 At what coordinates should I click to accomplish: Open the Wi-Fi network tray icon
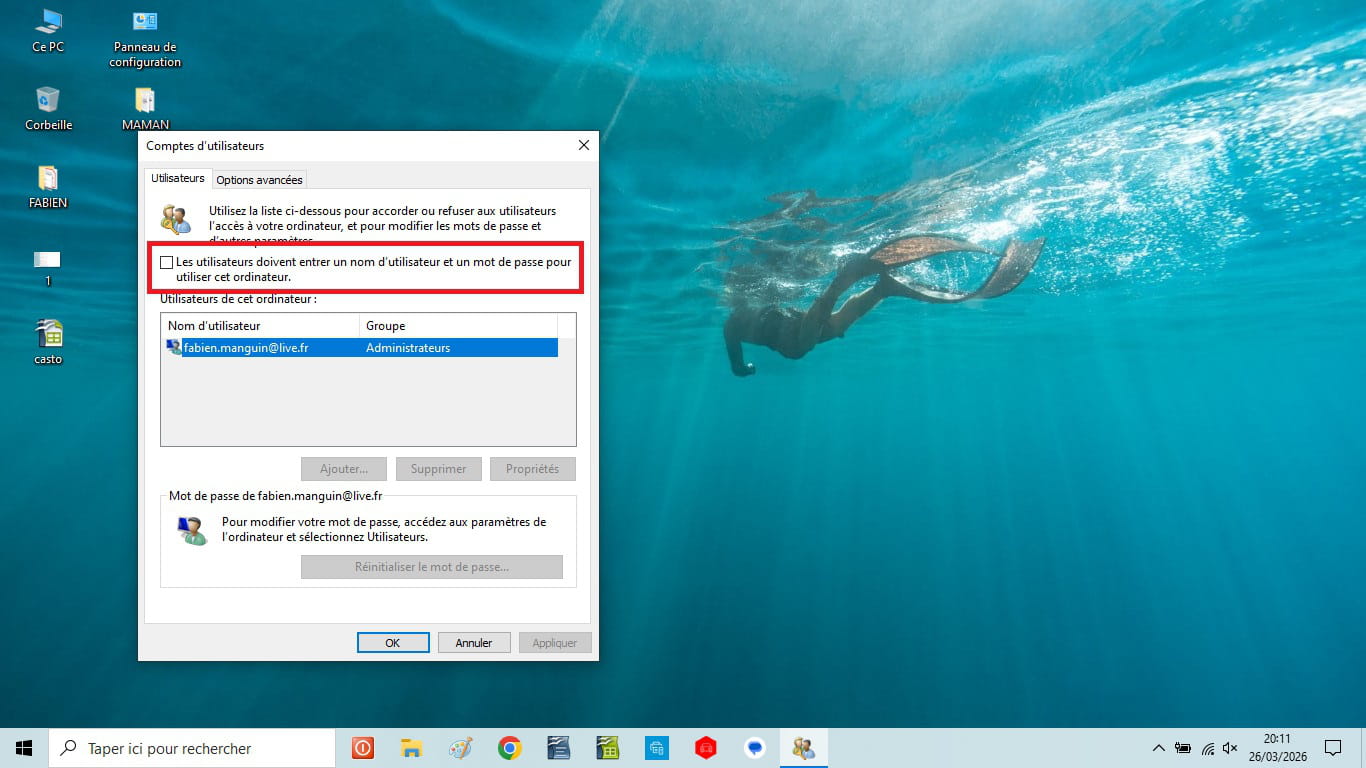(1207, 748)
